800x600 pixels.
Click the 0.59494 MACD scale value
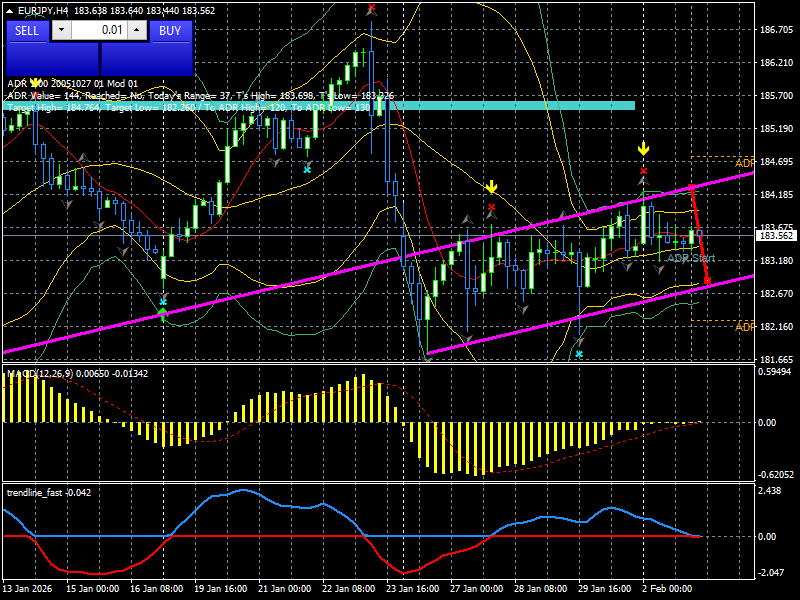[776, 371]
